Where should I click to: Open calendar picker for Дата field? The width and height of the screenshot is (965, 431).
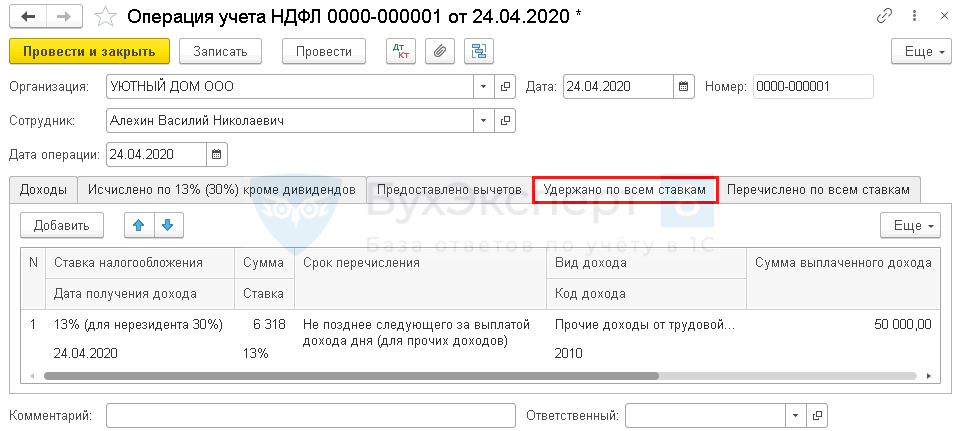(x=684, y=86)
